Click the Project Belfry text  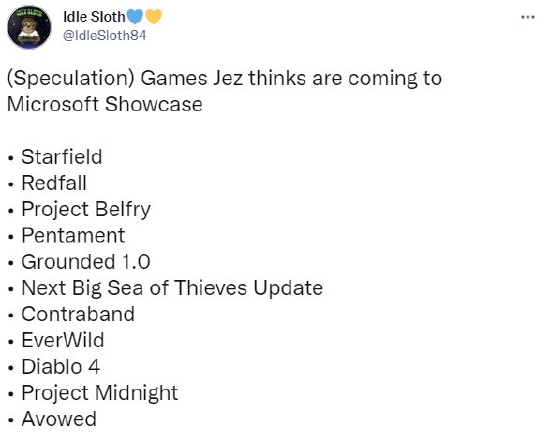tap(86, 209)
